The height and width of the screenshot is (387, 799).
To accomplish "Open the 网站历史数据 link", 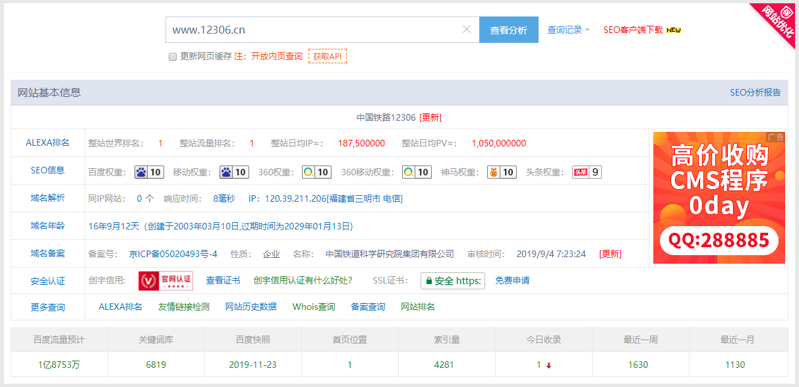I will (251, 306).
